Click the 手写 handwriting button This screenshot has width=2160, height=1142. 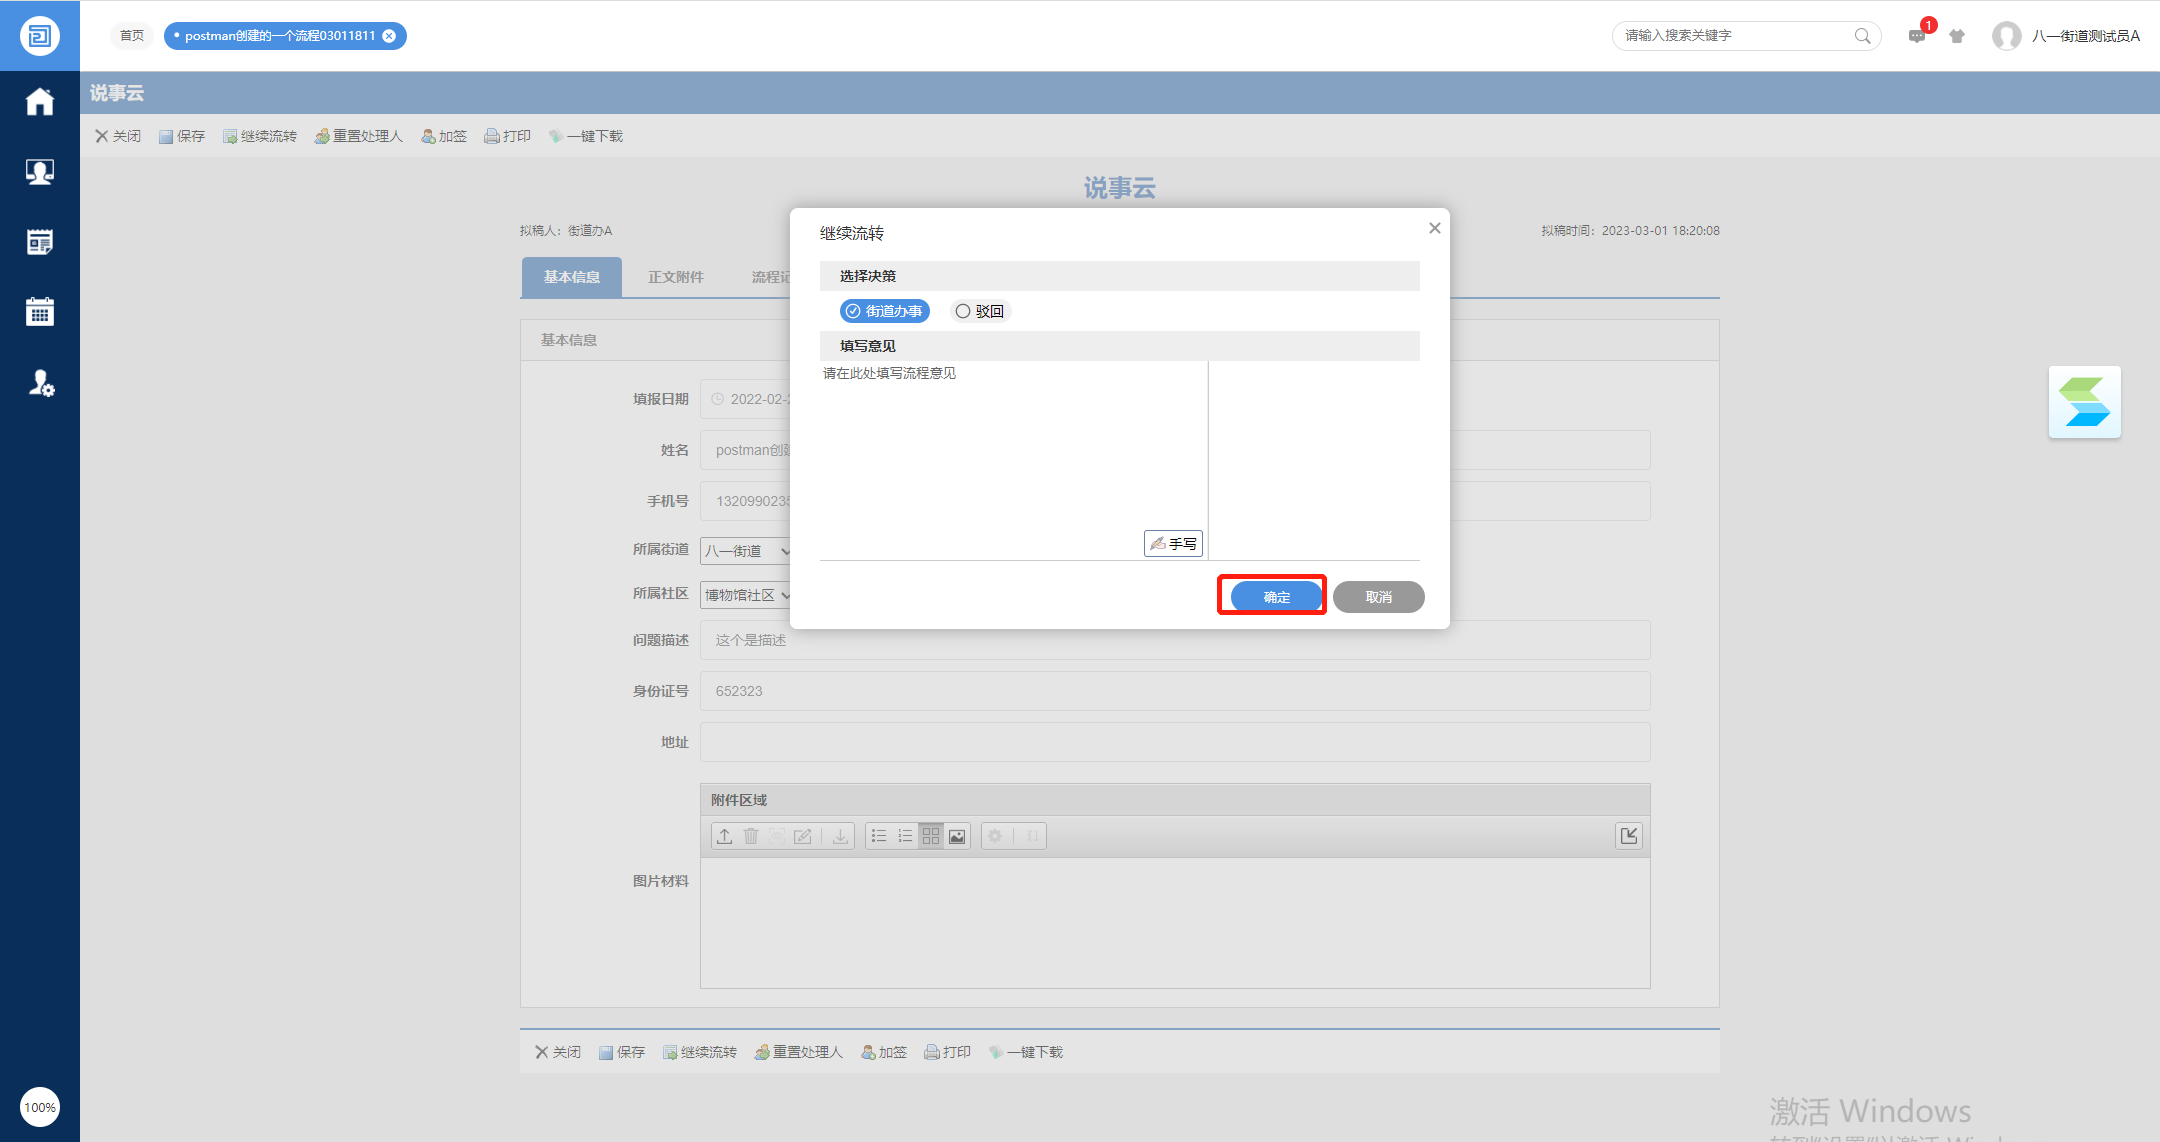click(x=1173, y=543)
